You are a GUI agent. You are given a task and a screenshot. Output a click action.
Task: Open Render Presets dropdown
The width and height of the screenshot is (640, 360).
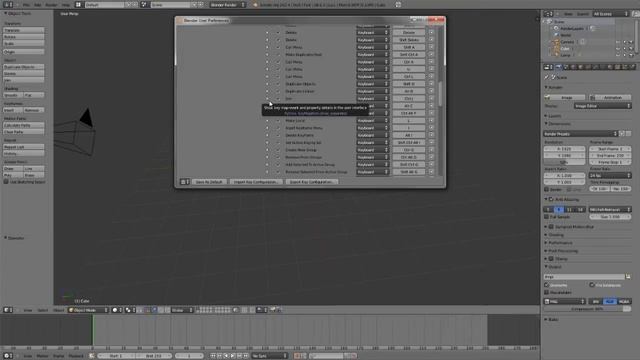(580, 133)
